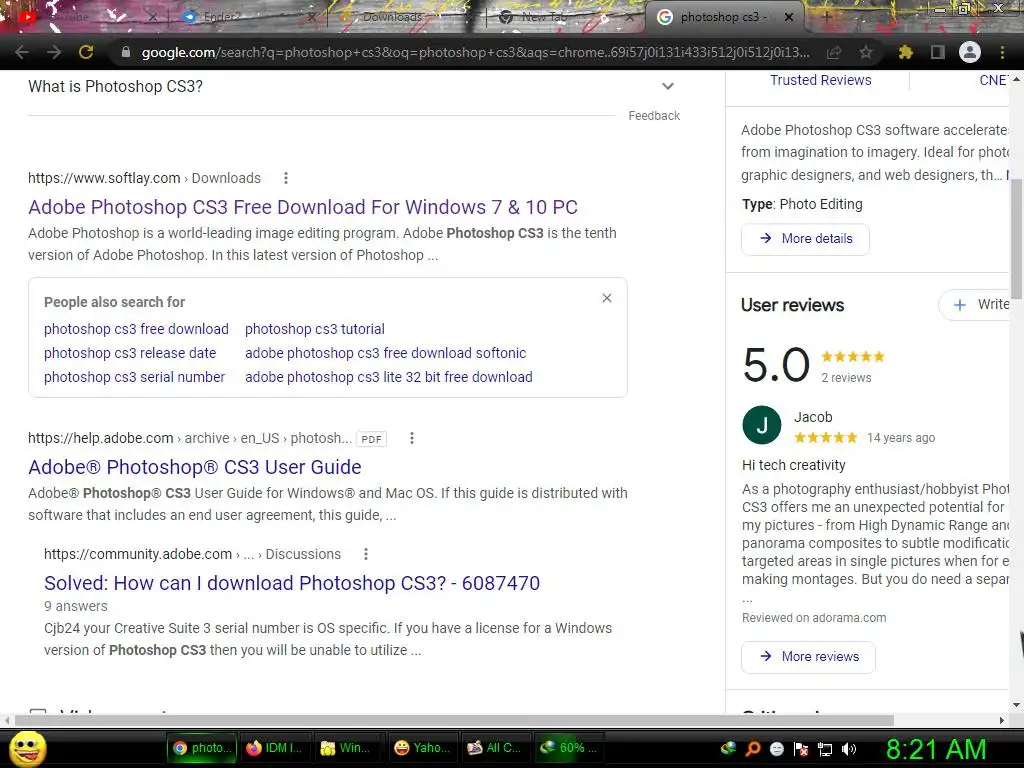
Task: Click Jacob's reviewer avatar
Action: click(761, 425)
